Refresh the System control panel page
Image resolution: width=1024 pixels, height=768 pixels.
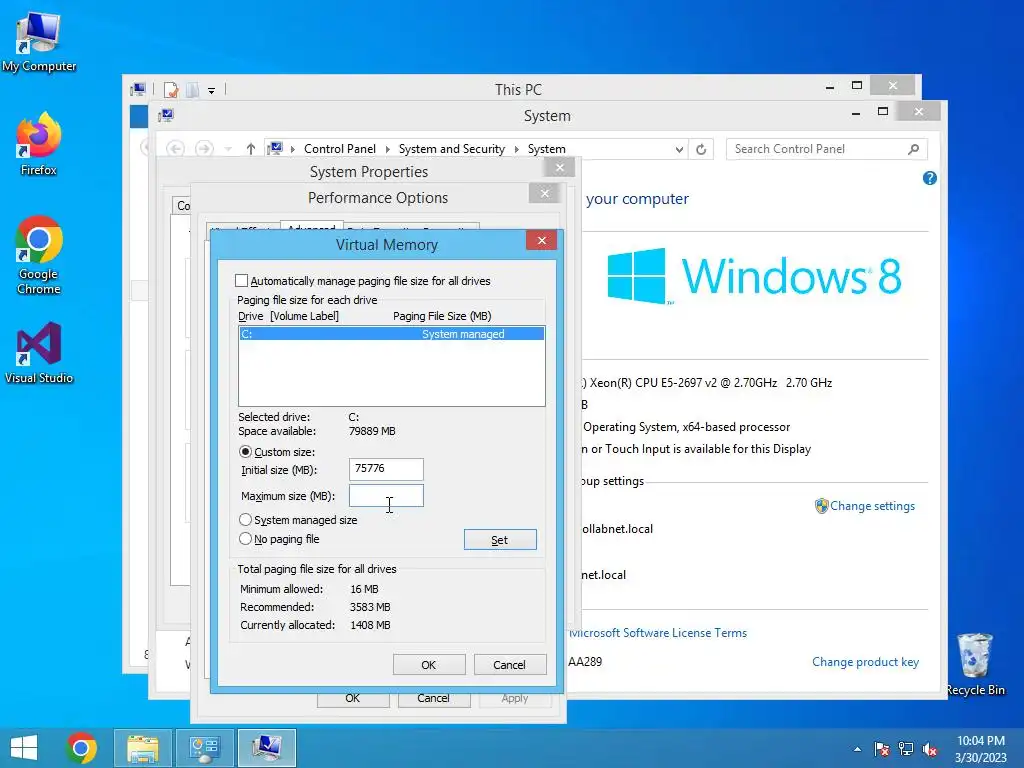(x=701, y=149)
